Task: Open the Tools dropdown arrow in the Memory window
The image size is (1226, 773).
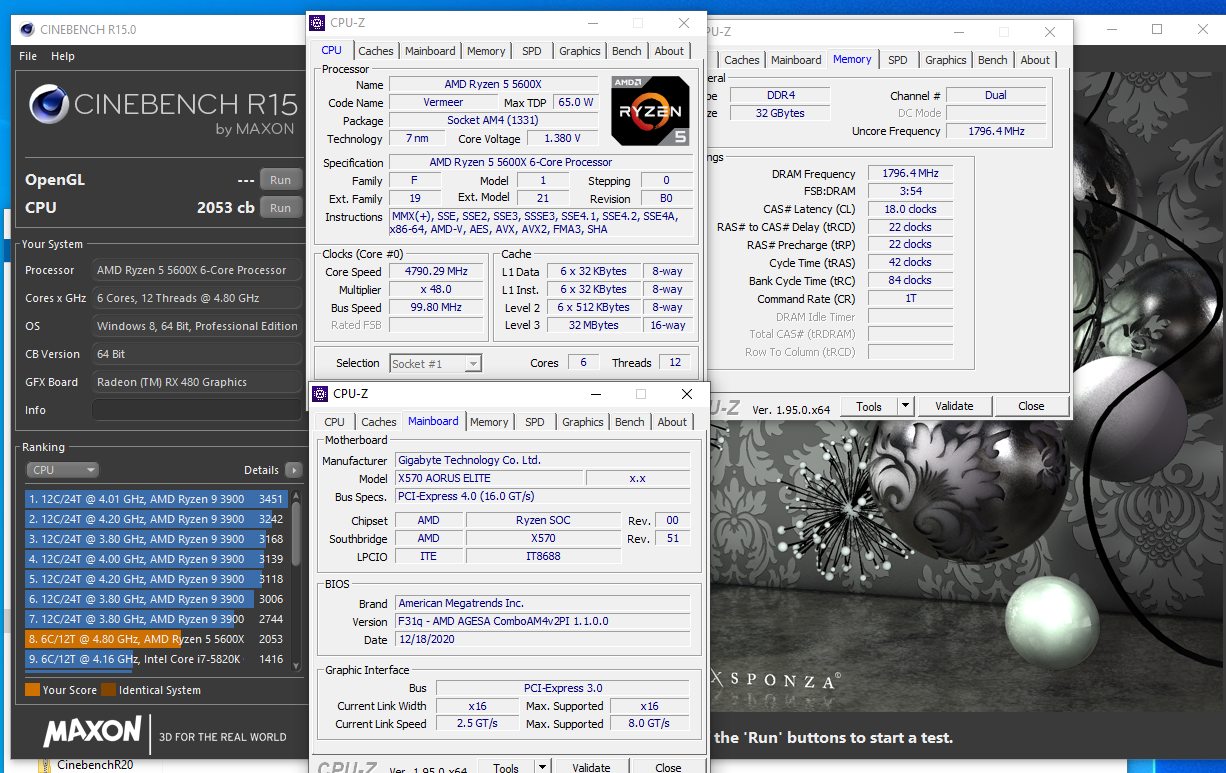Action: (905, 406)
